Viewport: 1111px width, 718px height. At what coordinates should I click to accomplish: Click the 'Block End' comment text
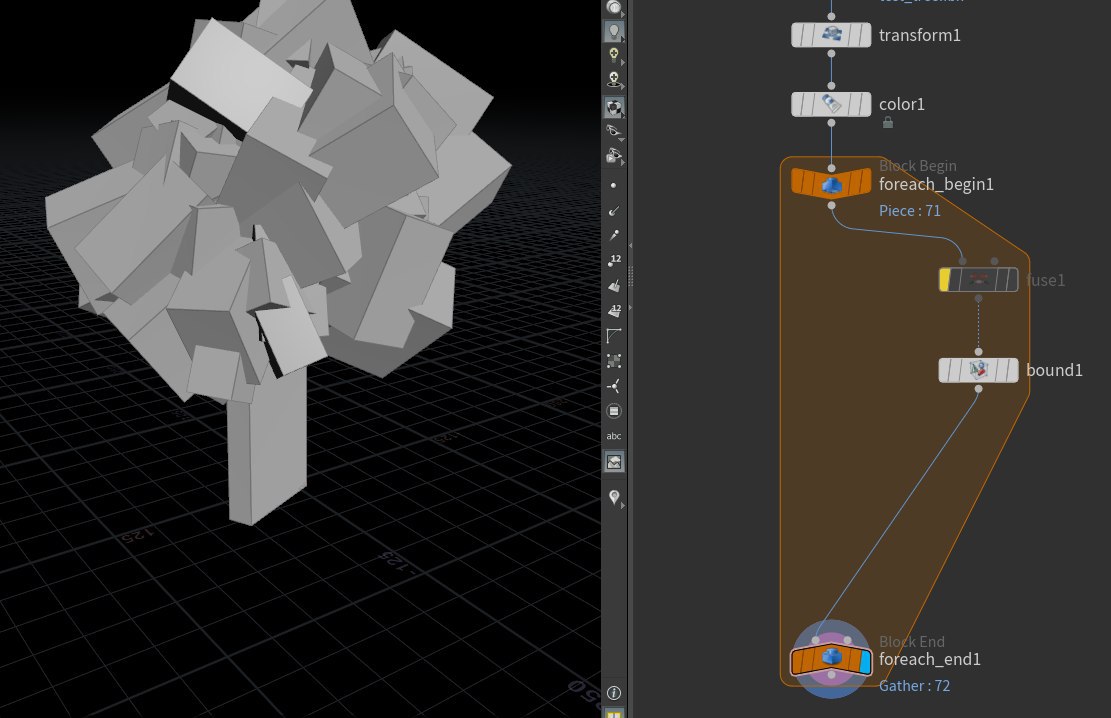coord(912,641)
